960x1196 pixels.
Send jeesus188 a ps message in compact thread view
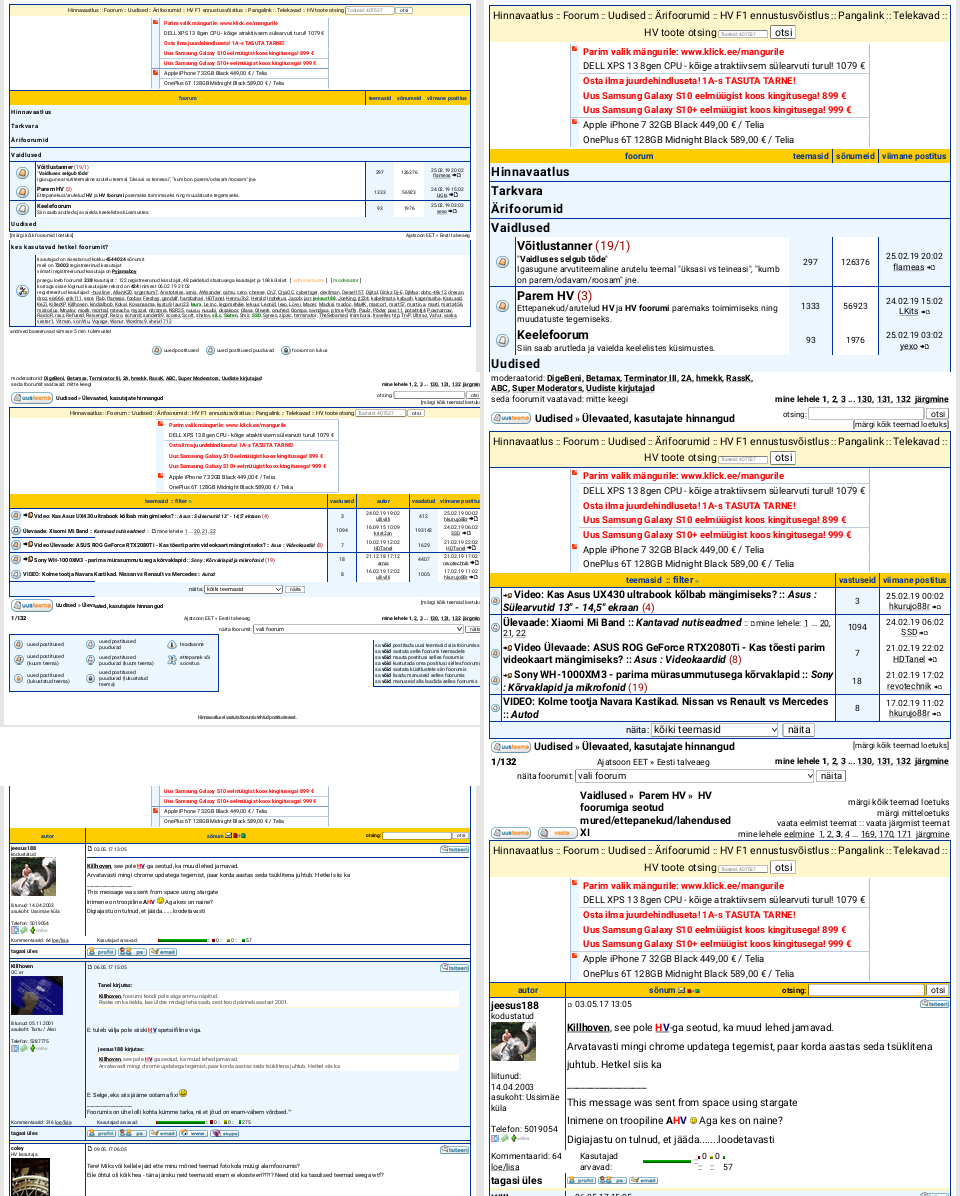(133, 952)
